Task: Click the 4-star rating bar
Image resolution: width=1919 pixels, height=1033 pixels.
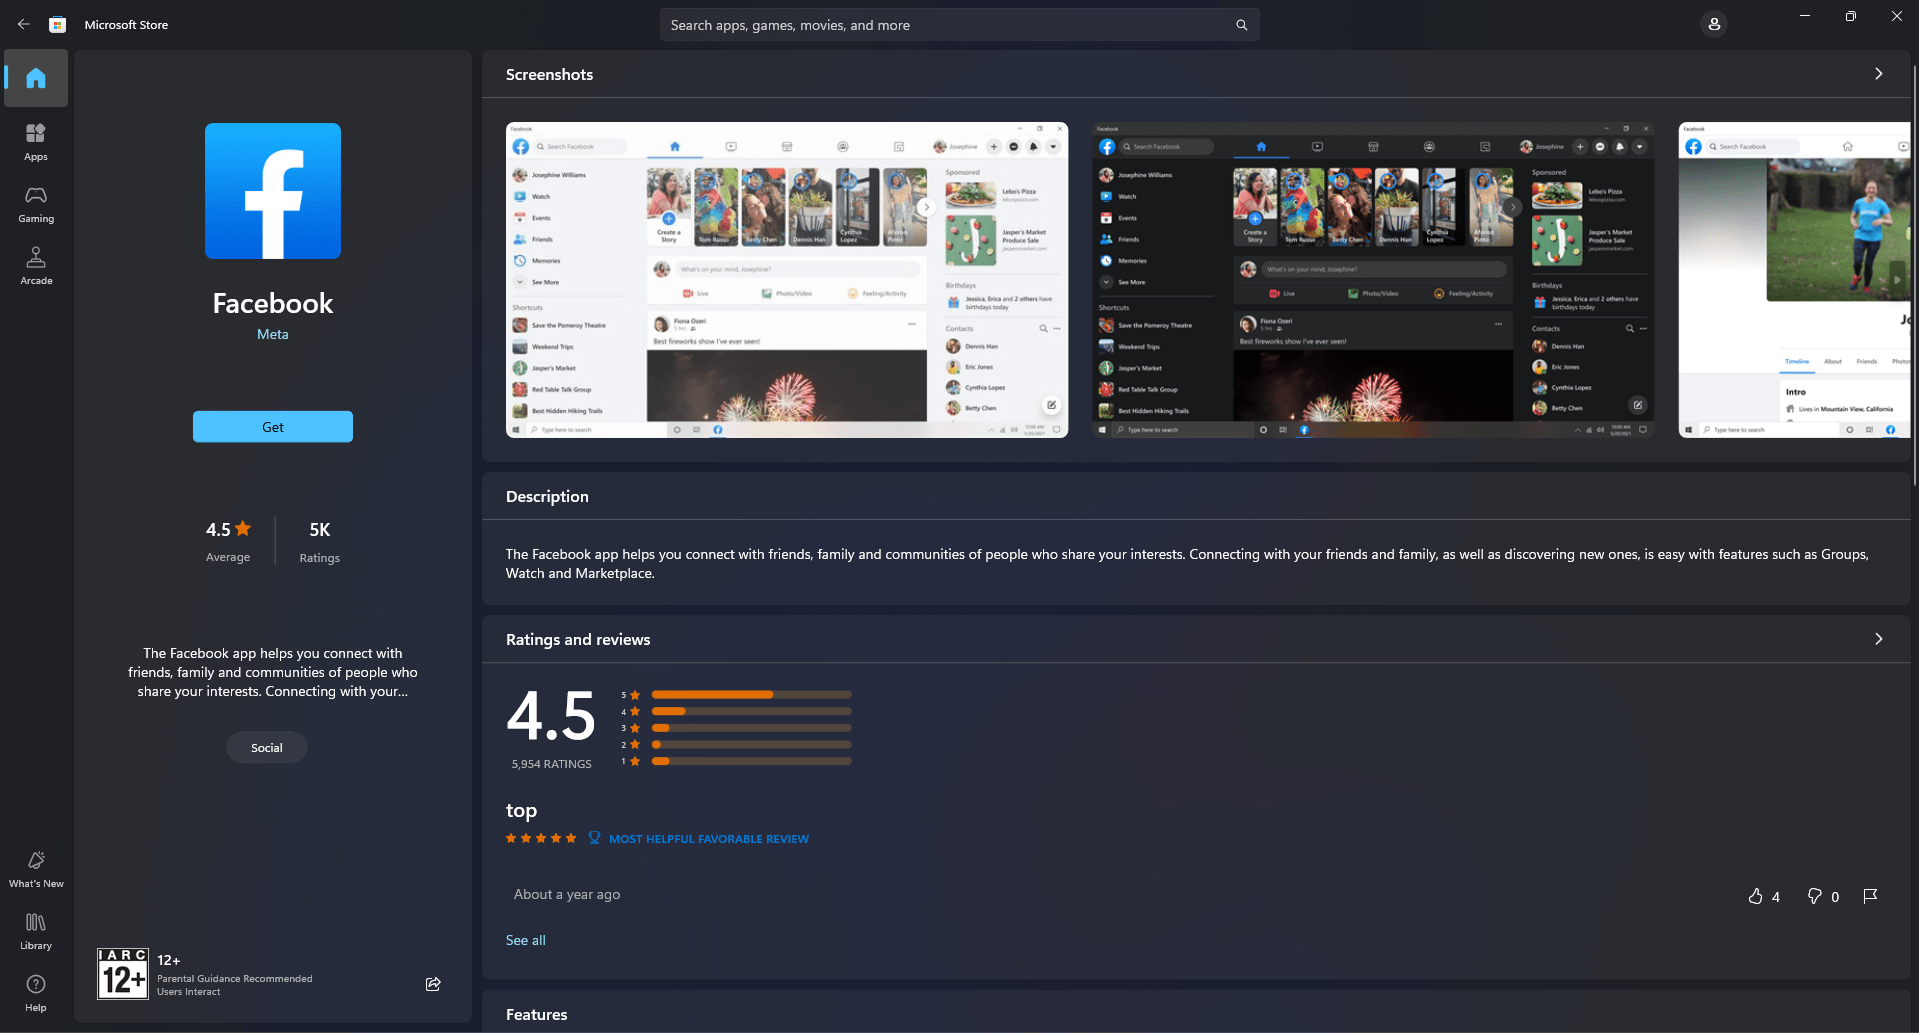Action: pos(752,711)
